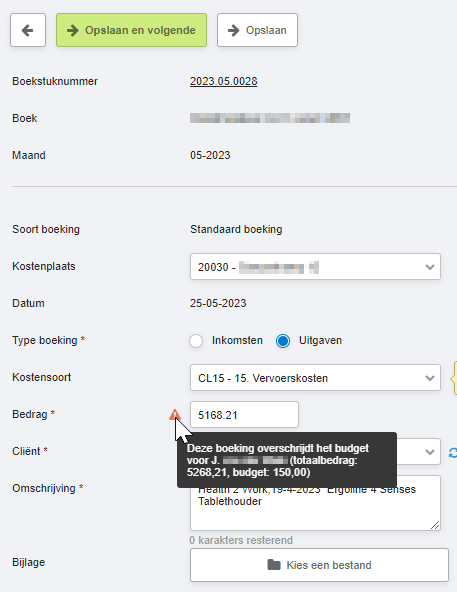
Task: Open the Kostenplaats dropdown
Action: click(x=315, y=267)
